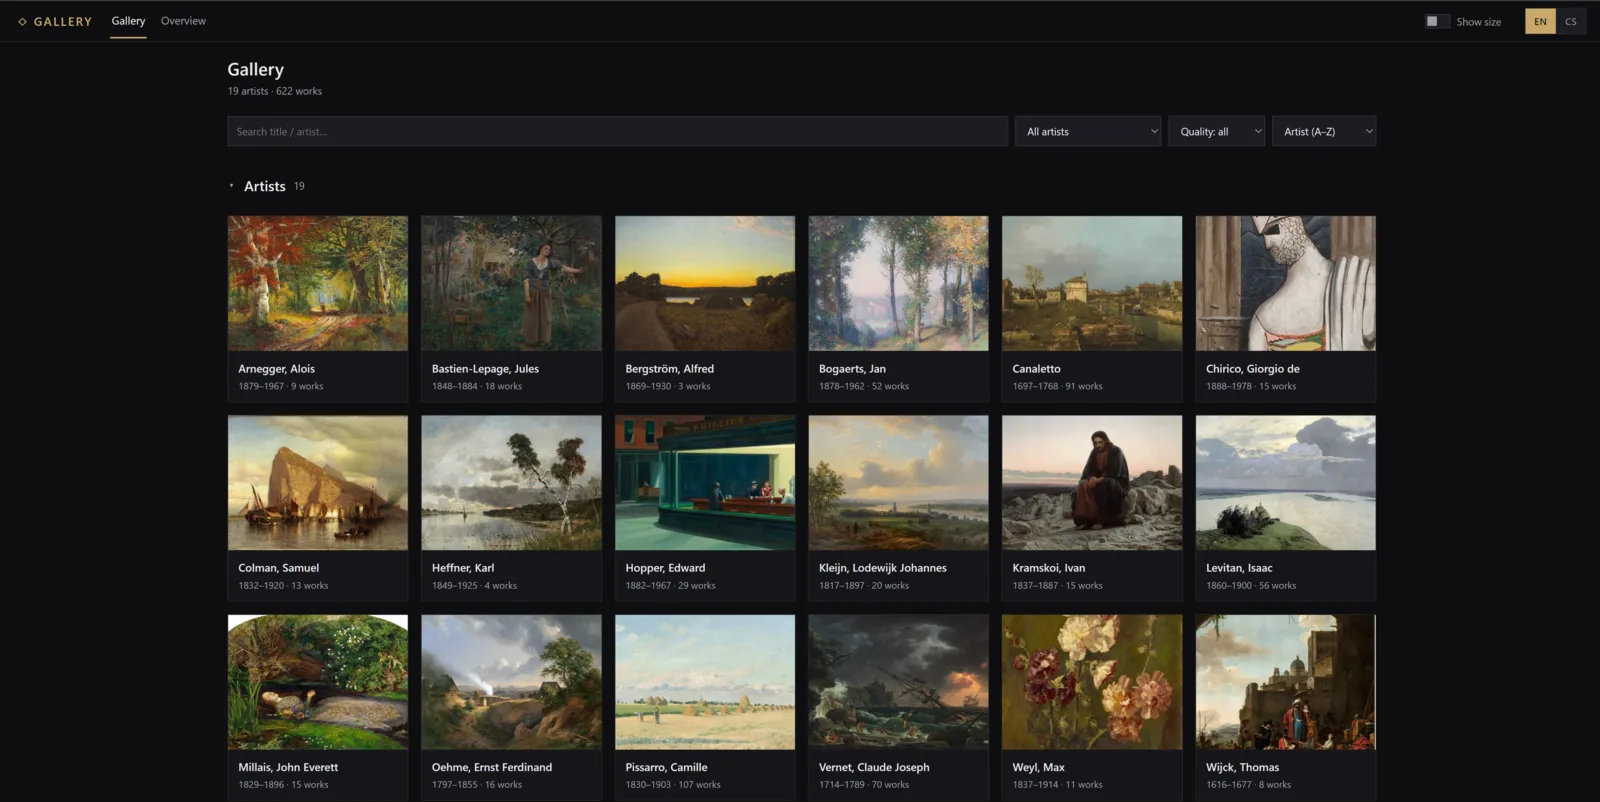Screen dimensions: 1600x802
Task: Open the Artist (A–Z) sort dropdown
Action: point(1324,131)
